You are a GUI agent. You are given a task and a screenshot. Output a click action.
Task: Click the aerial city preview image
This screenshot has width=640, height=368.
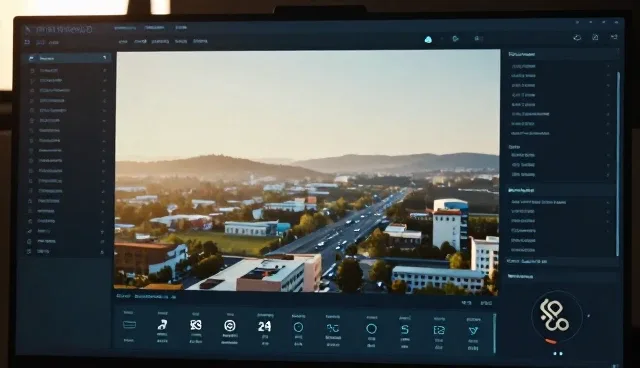tap(307, 171)
